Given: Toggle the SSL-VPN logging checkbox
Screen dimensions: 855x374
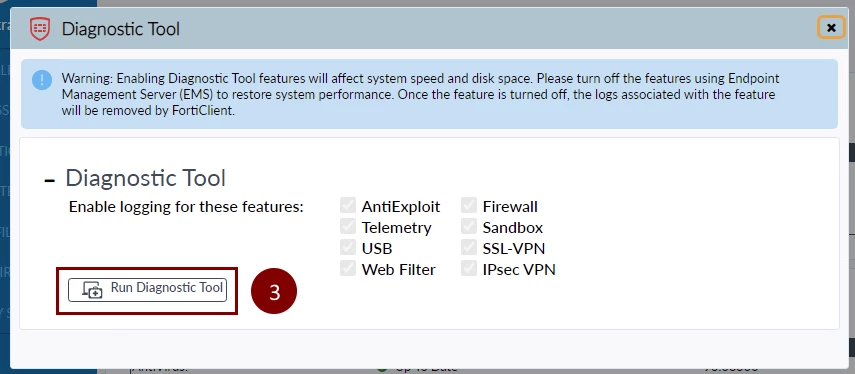Looking at the screenshot, I should [x=469, y=248].
